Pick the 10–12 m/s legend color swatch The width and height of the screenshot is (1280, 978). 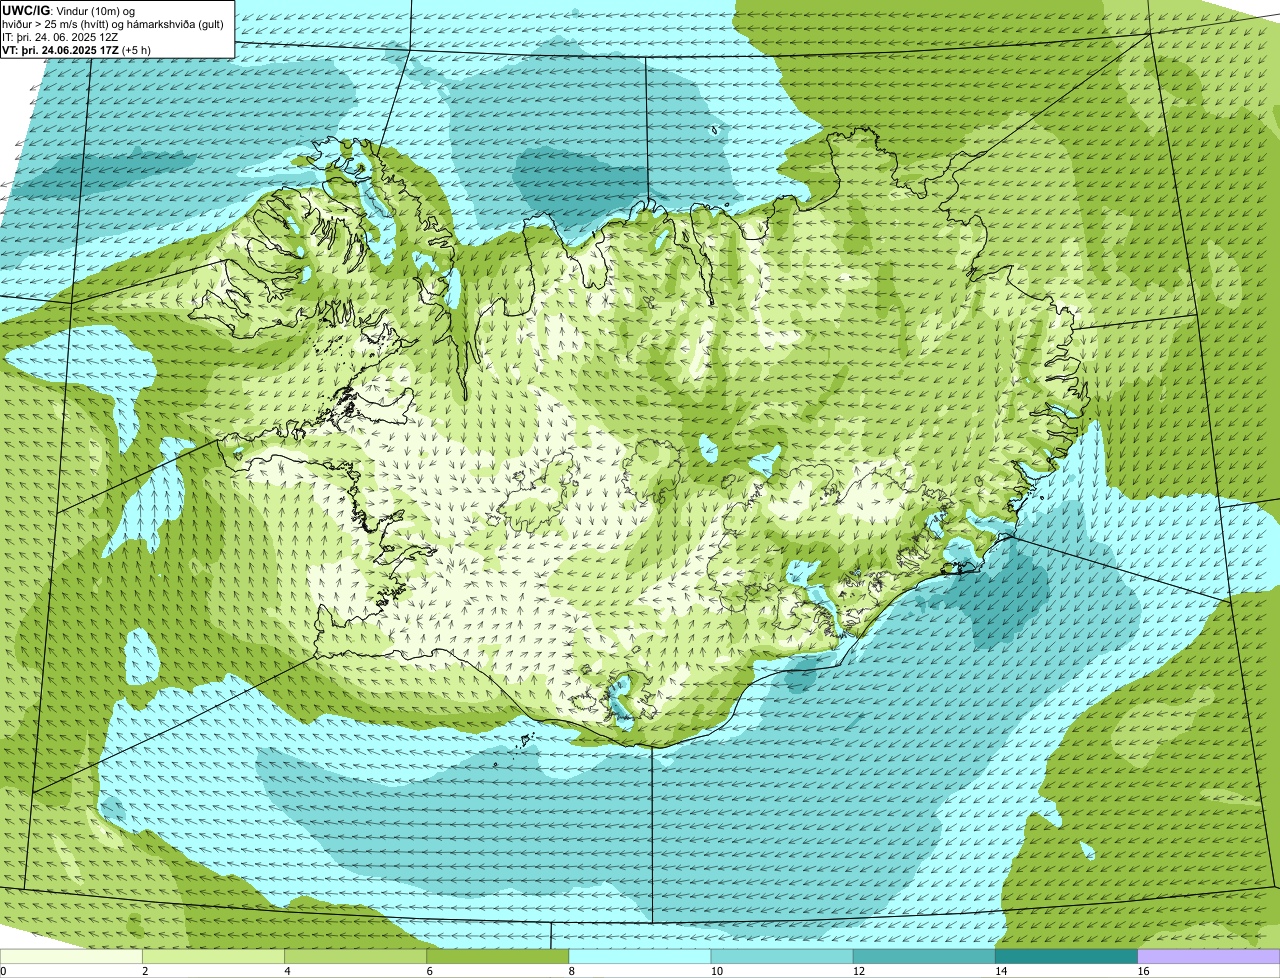coord(782,956)
